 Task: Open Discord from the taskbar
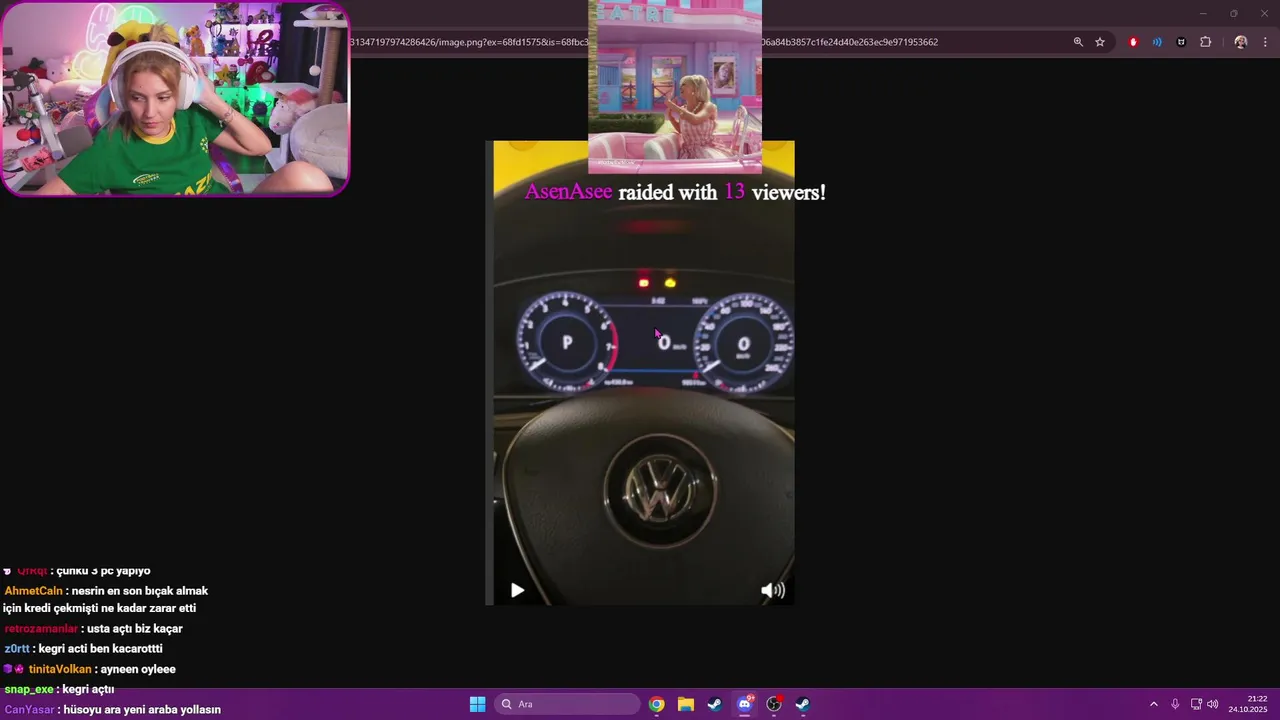[744, 704]
